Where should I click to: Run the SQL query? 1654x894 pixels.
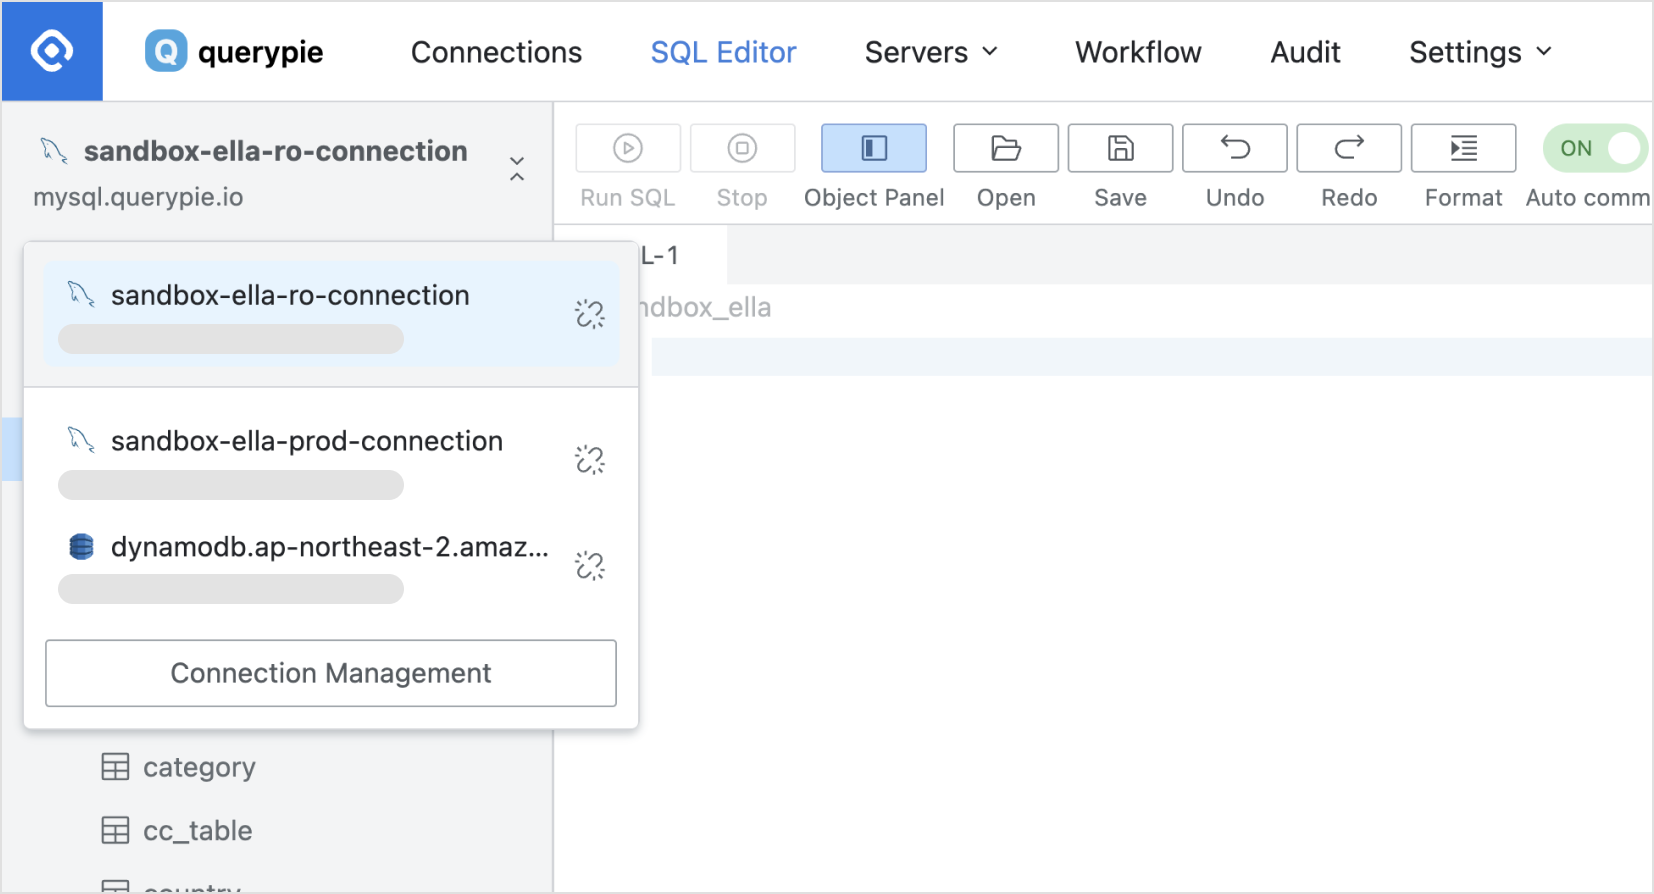tap(628, 148)
